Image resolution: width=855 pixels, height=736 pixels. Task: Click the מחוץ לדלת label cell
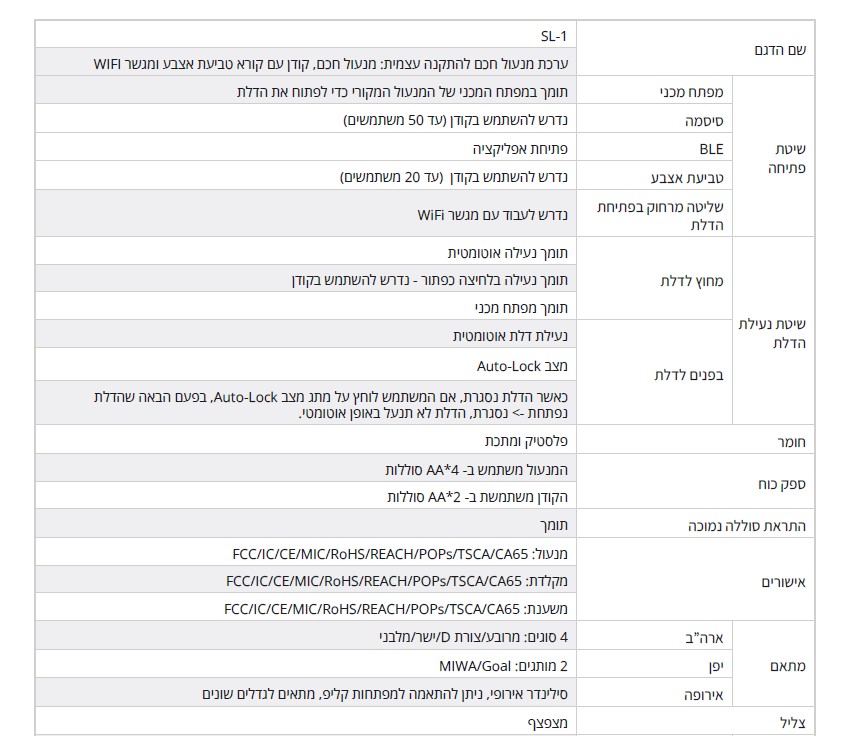point(688,281)
